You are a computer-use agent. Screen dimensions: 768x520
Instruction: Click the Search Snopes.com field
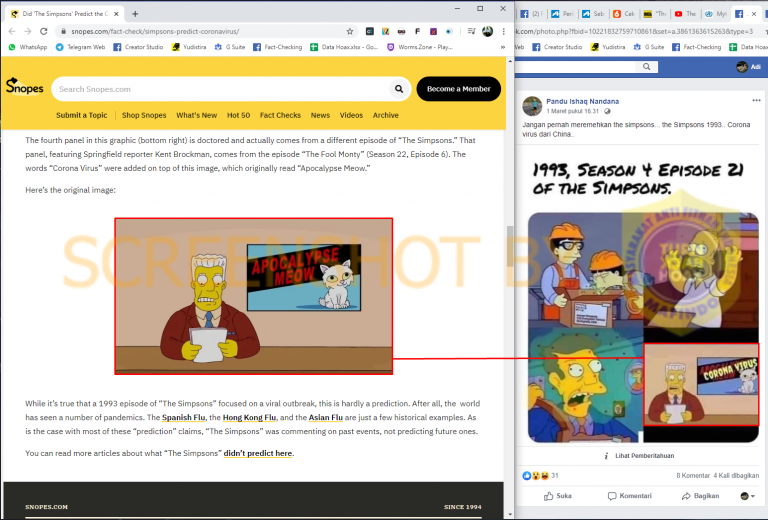coord(220,89)
